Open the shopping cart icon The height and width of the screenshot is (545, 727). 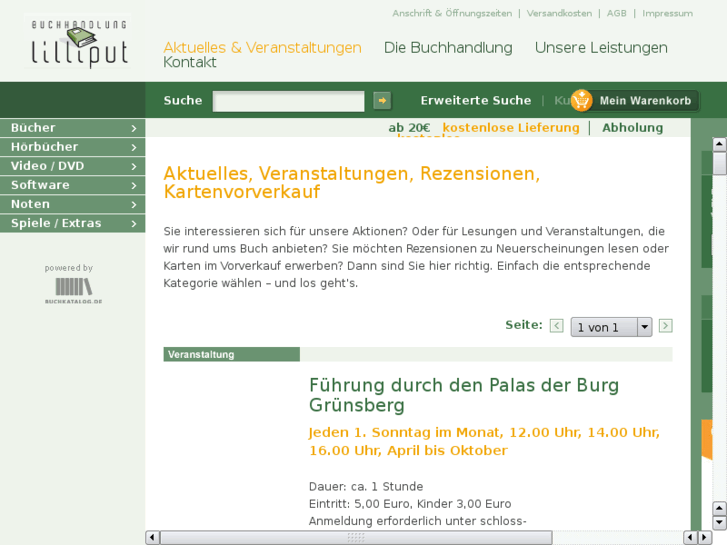tap(581, 100)
